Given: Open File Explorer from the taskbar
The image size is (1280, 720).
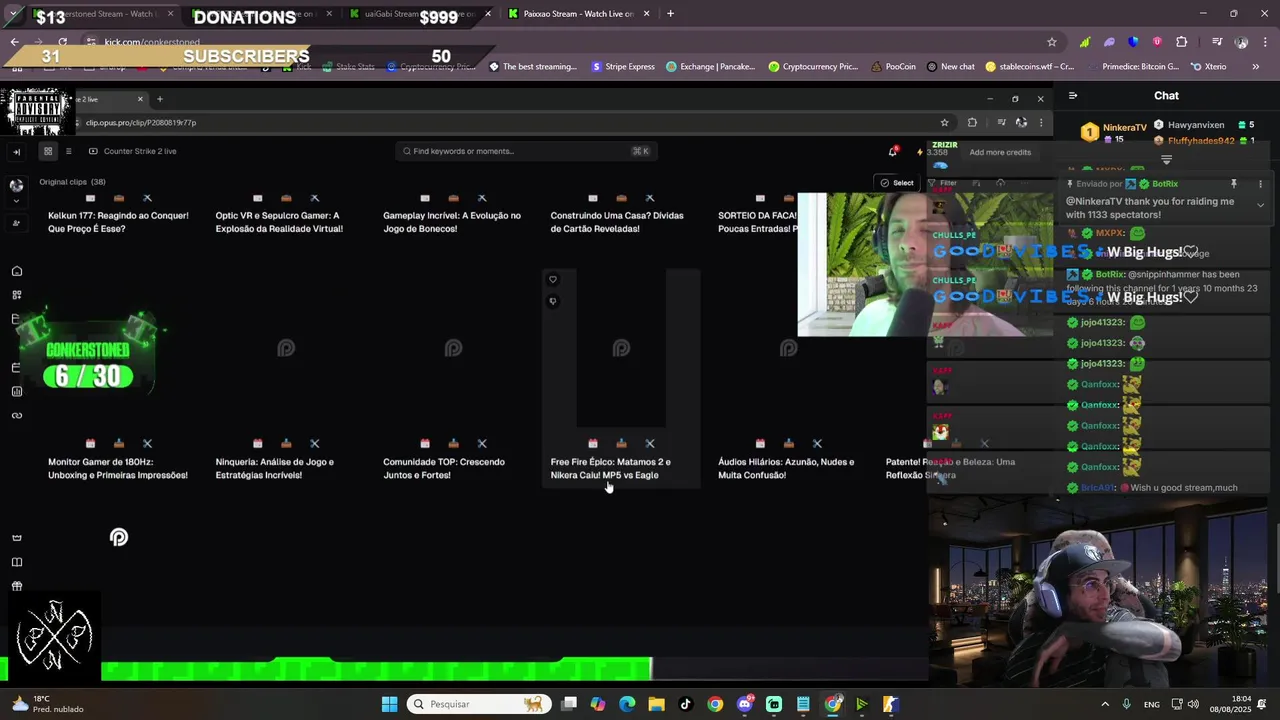Looking at the screenshot, I should [x=656, y=704].
